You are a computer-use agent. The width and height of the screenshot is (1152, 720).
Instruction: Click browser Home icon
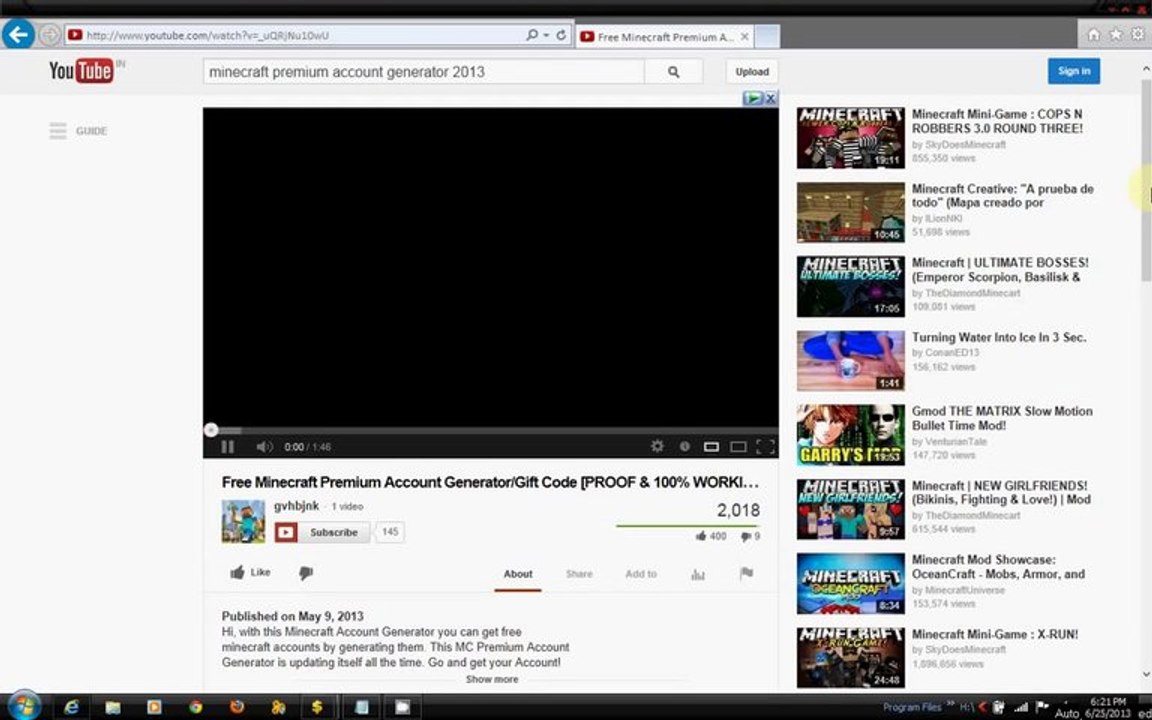pyautogui.click(x=1093, y=35)
